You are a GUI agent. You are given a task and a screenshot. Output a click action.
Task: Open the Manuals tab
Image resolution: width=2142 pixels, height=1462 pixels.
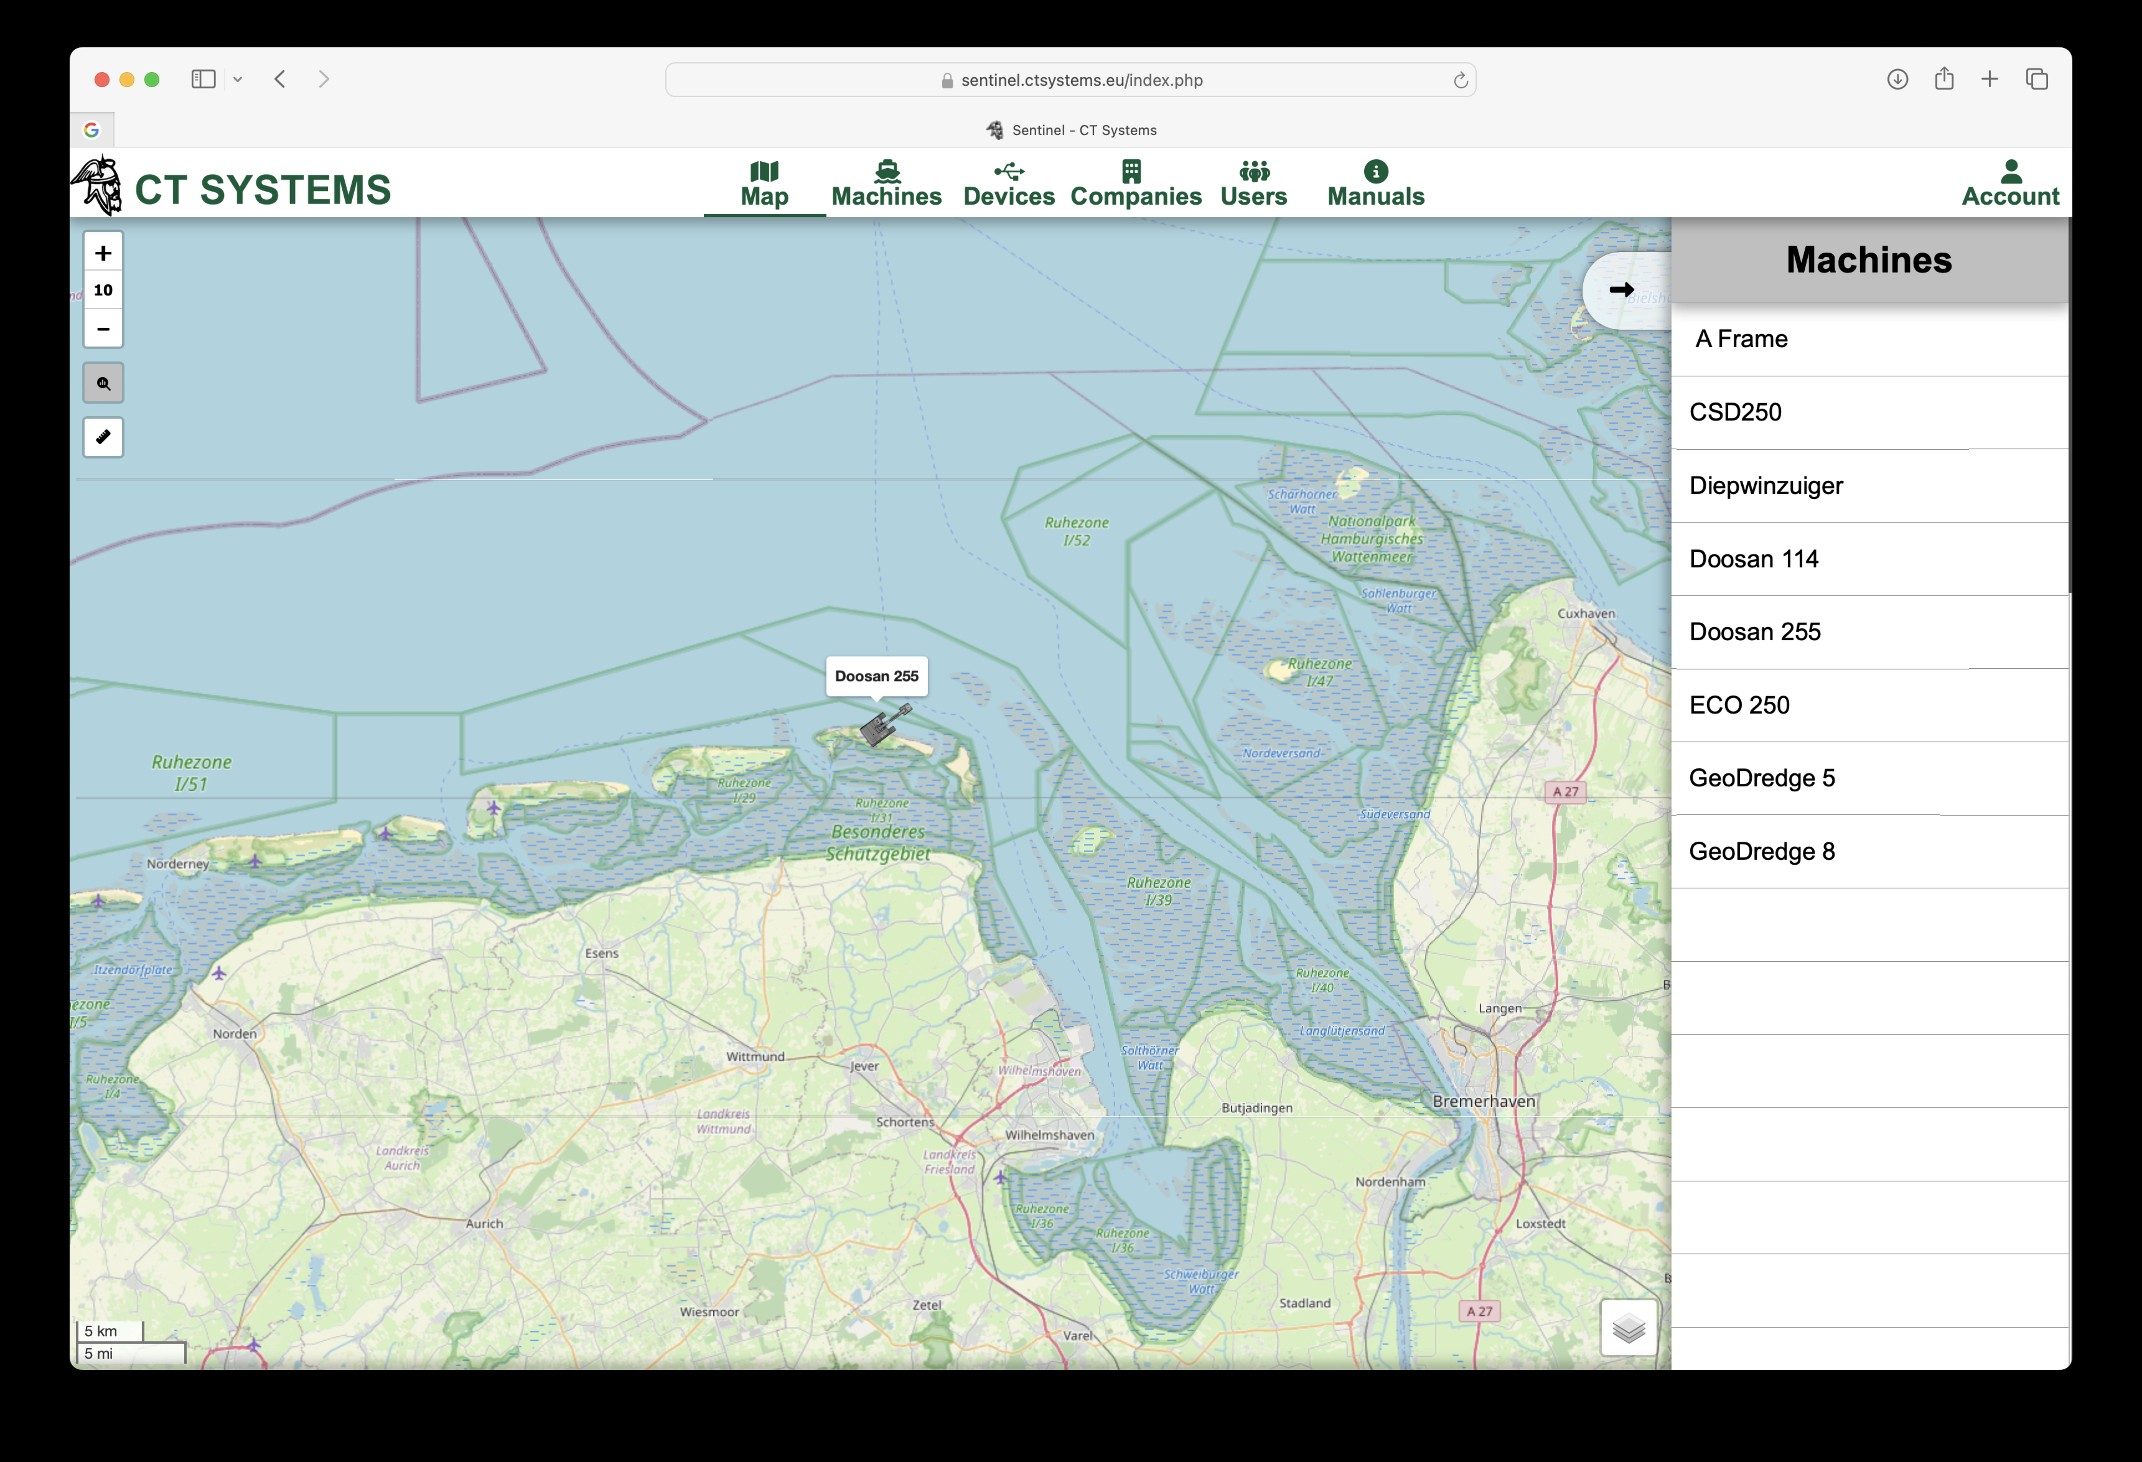[x=1375, y=184]
